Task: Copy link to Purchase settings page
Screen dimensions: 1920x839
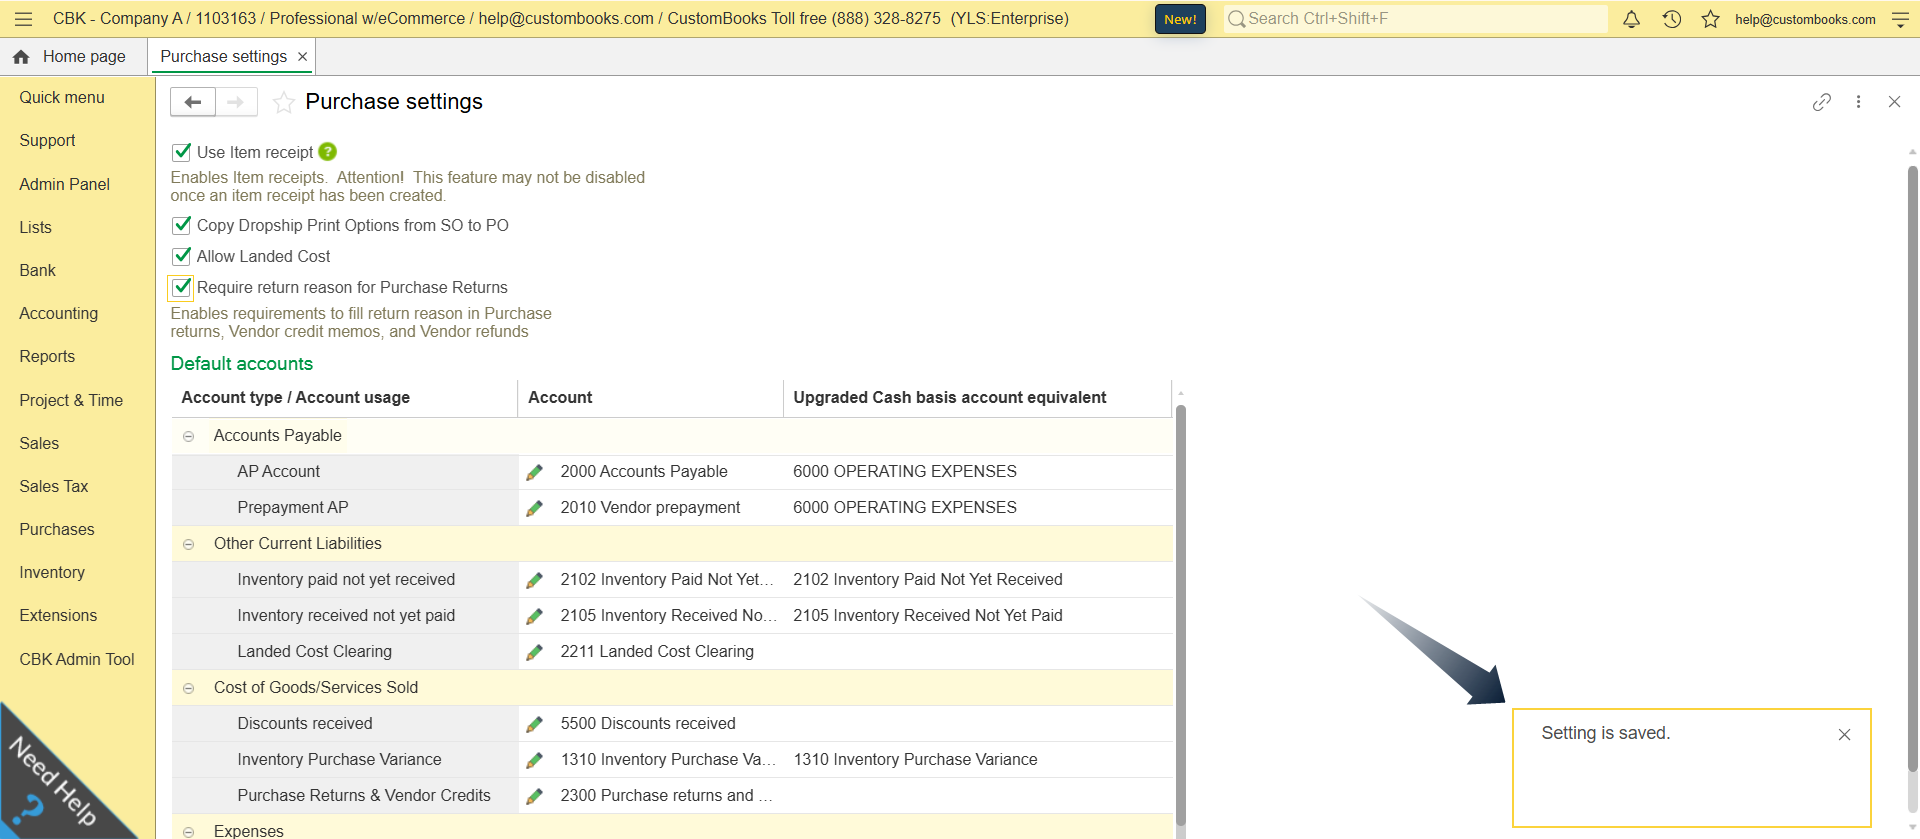Action: coord(1822,102)
